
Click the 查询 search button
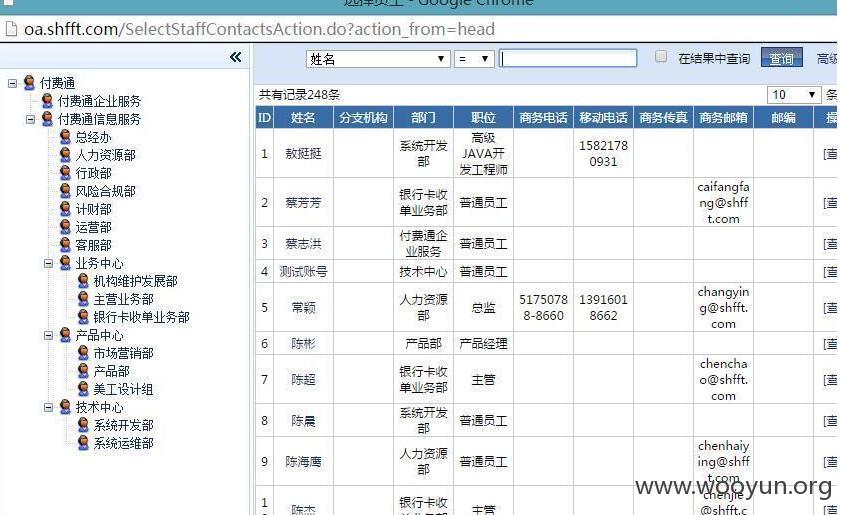pyautogui.click(x=781, y=58)
